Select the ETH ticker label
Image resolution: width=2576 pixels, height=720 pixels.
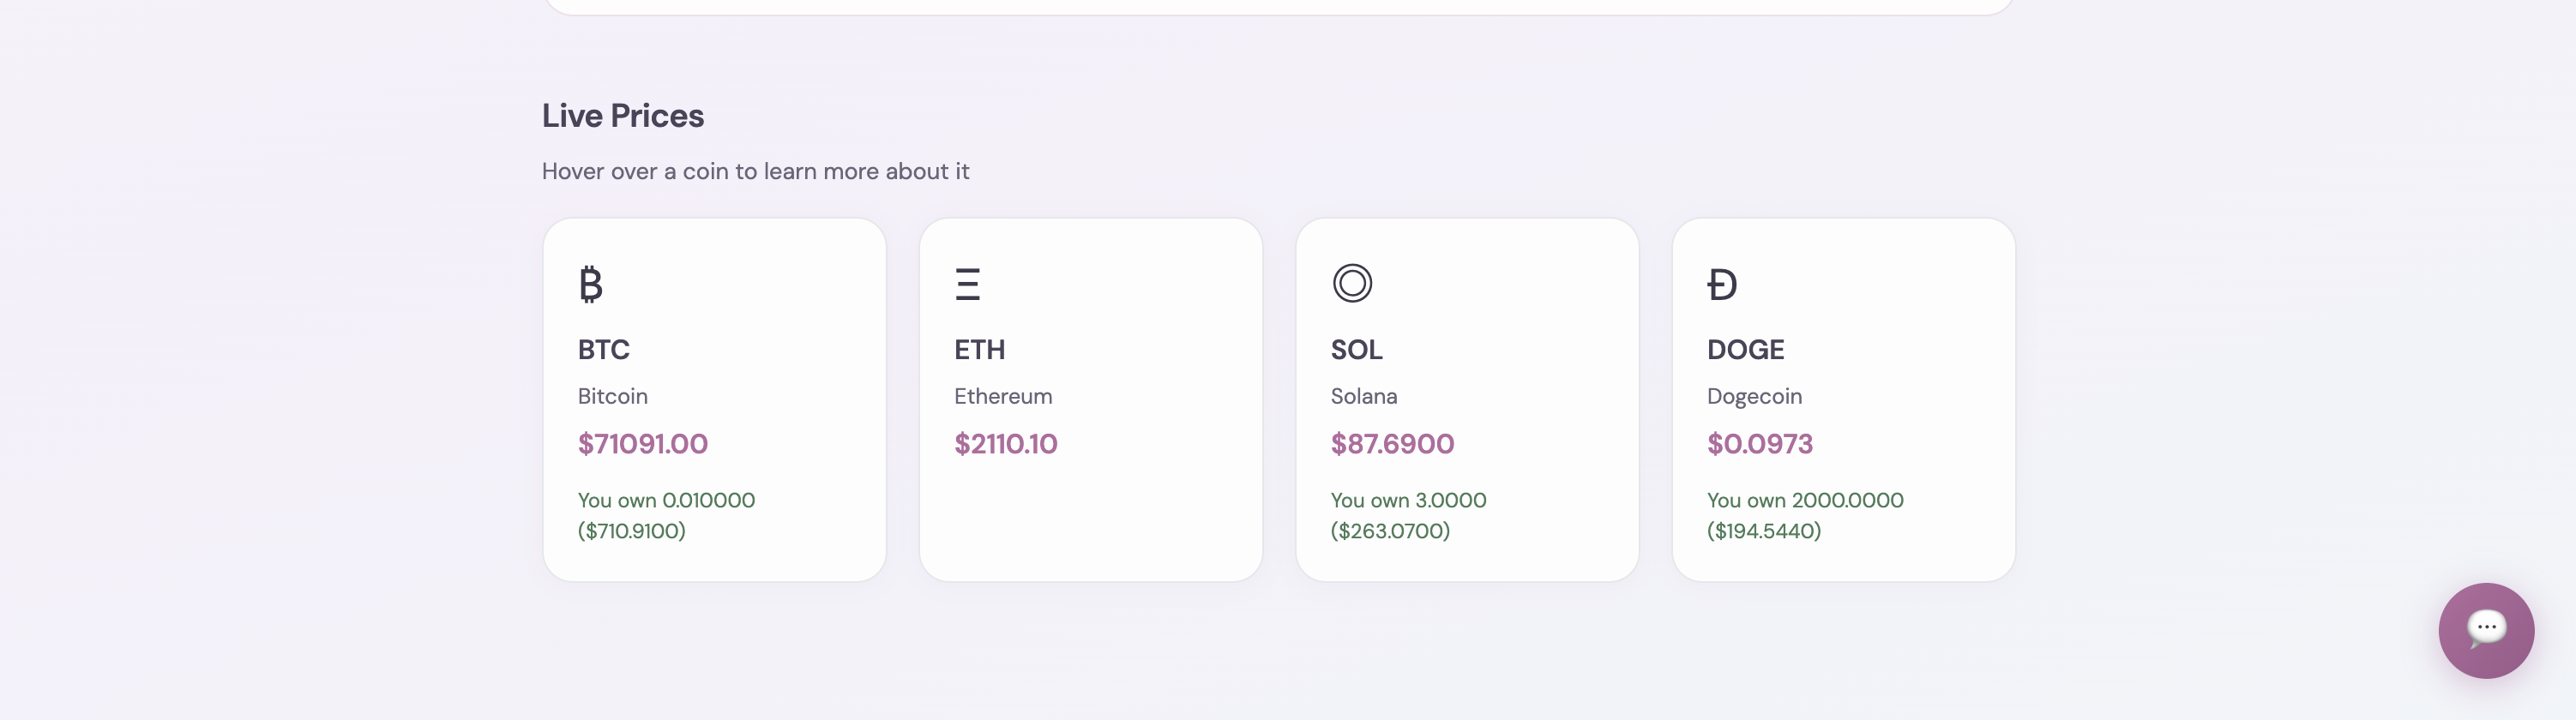[x=980, y=350]
